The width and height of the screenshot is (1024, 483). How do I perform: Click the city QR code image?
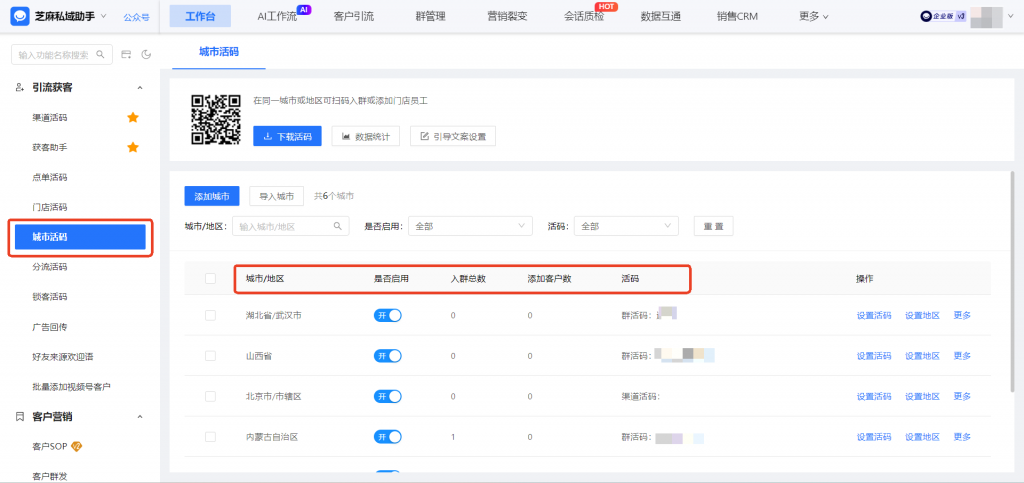click(216, 120)
